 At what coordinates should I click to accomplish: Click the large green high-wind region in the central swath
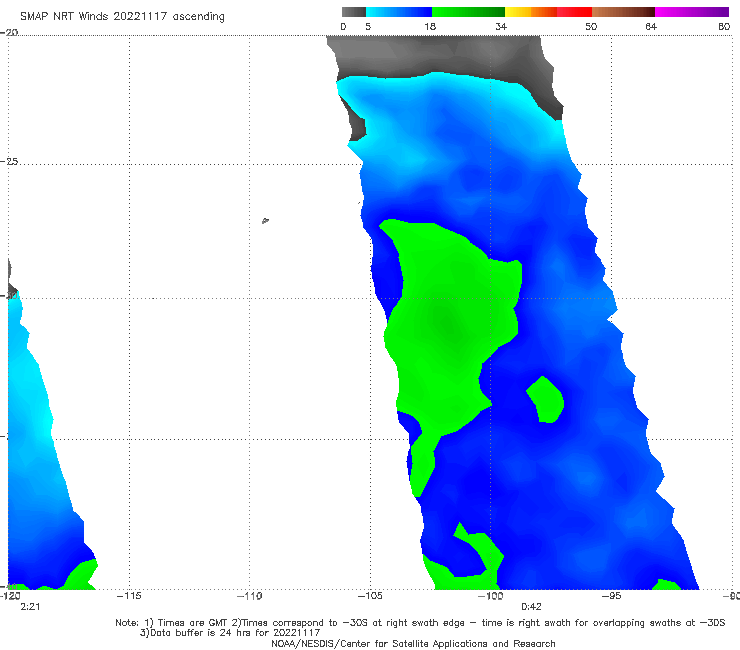tap(448, 326)
